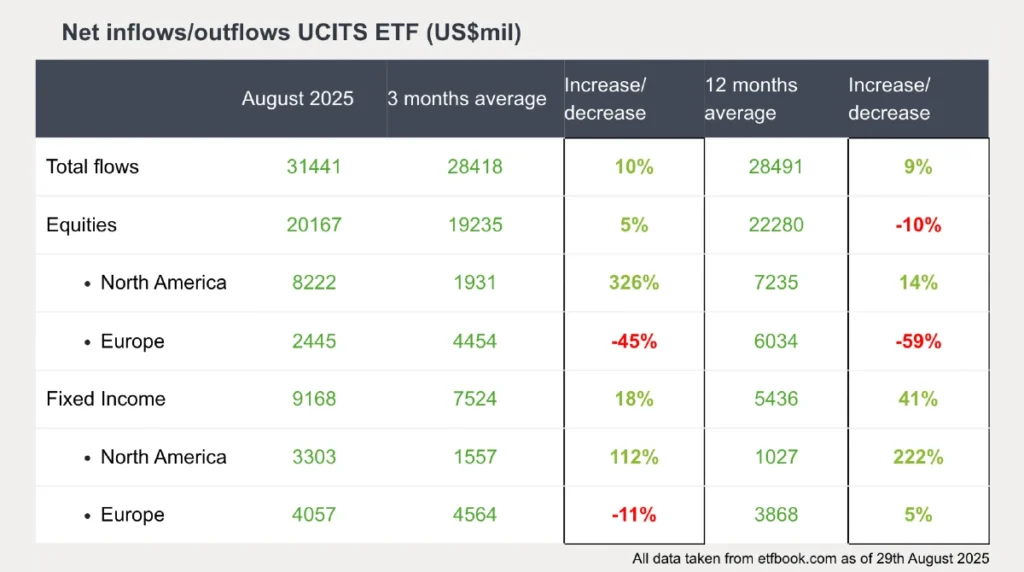This screenshot has height=572, width=1024.
Task: Select the green 222% increase cell
Action: tap(918, 457)
